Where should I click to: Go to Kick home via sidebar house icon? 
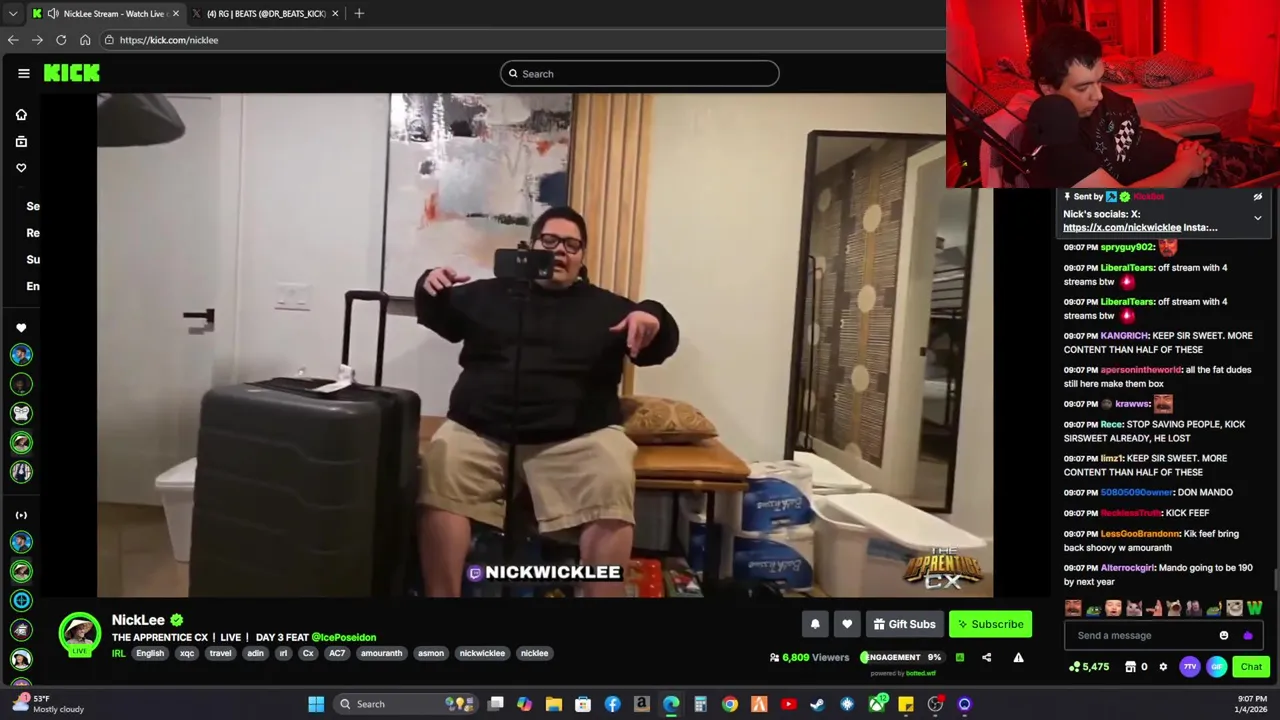point(21,115)
